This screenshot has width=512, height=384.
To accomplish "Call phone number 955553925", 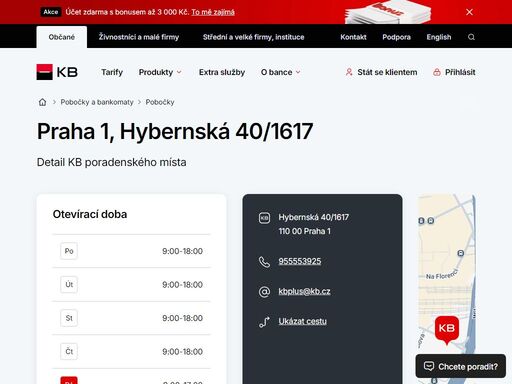I will pos(300,261).
